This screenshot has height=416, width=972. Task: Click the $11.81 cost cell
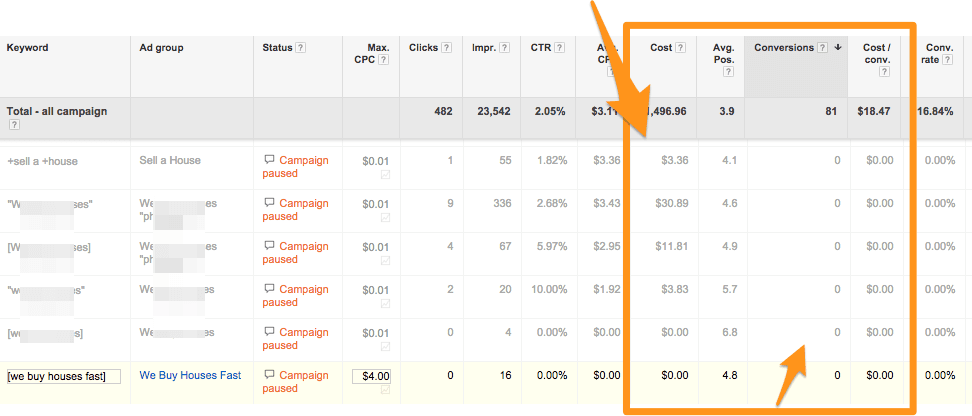671,246
